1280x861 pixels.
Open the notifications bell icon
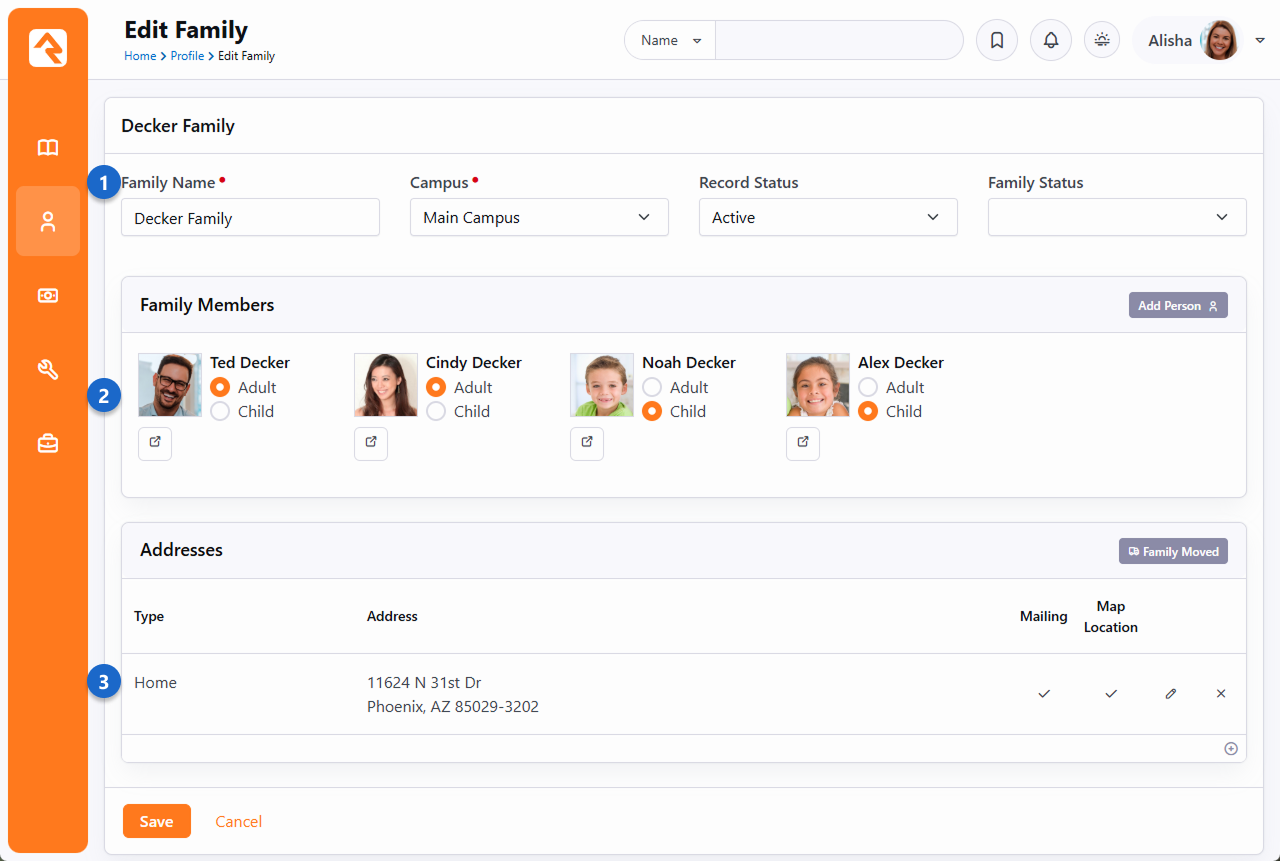[x=1050, y=41]
